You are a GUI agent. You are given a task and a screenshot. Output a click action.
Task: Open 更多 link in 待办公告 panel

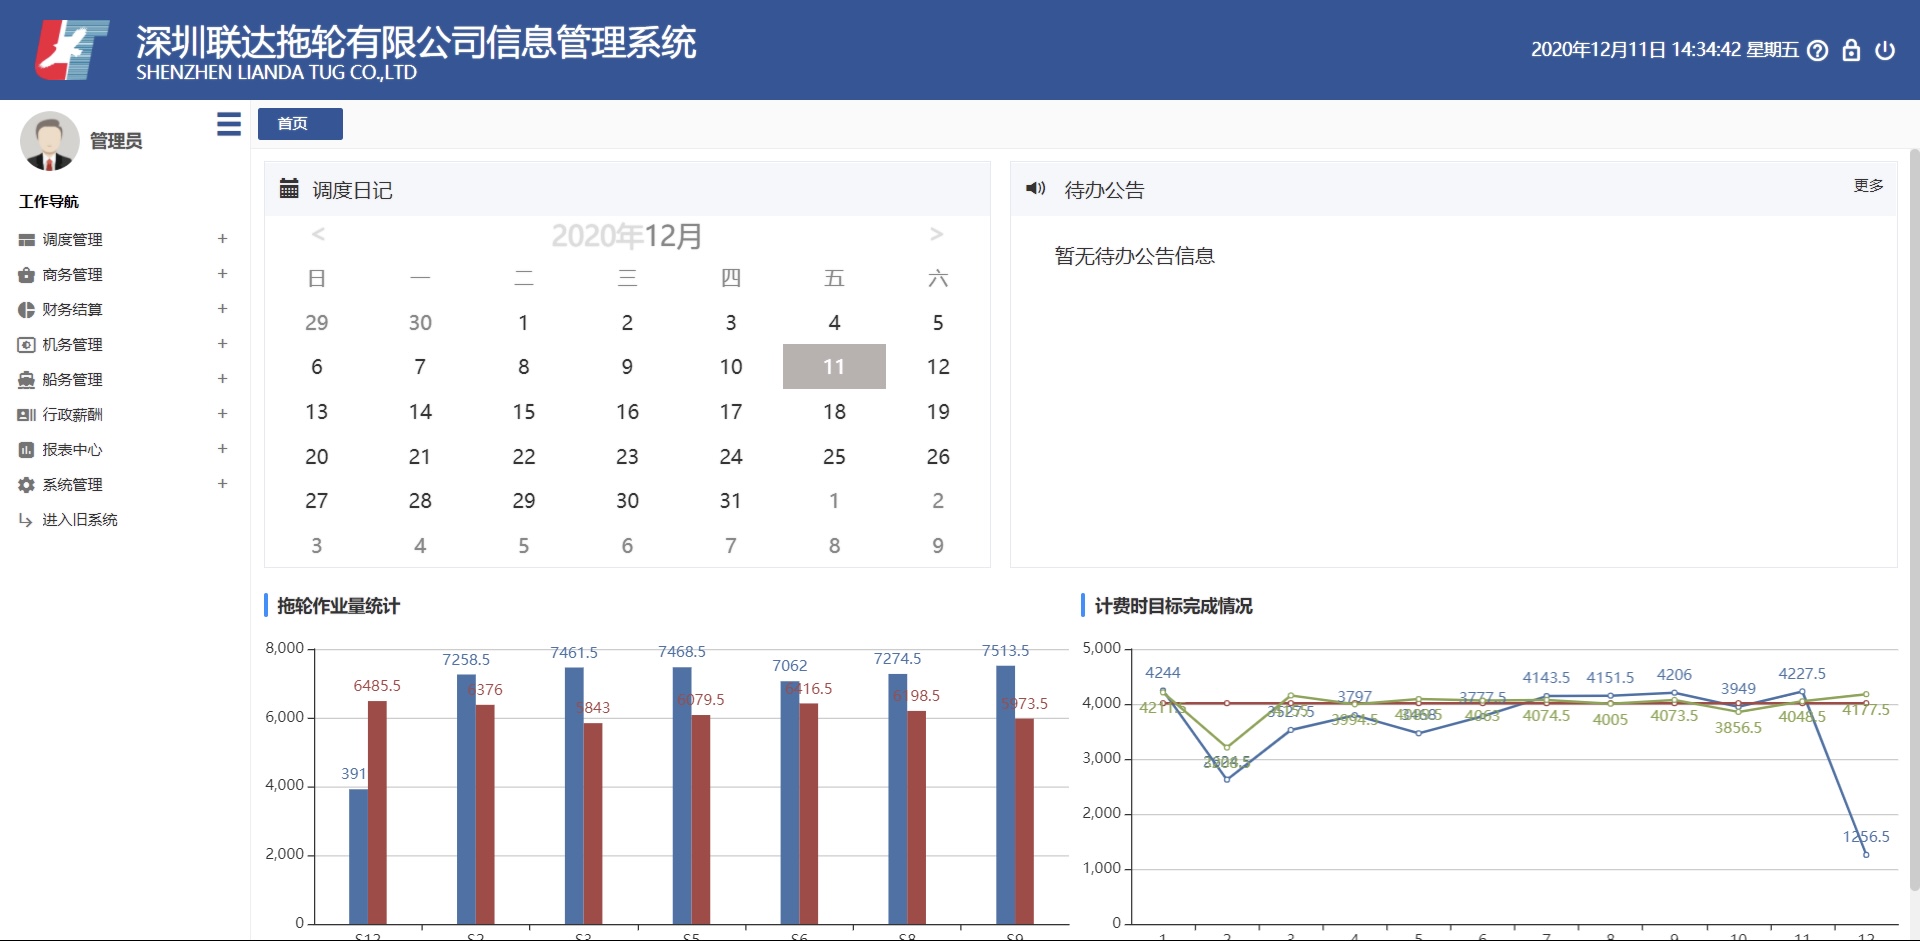(1868, 186)
